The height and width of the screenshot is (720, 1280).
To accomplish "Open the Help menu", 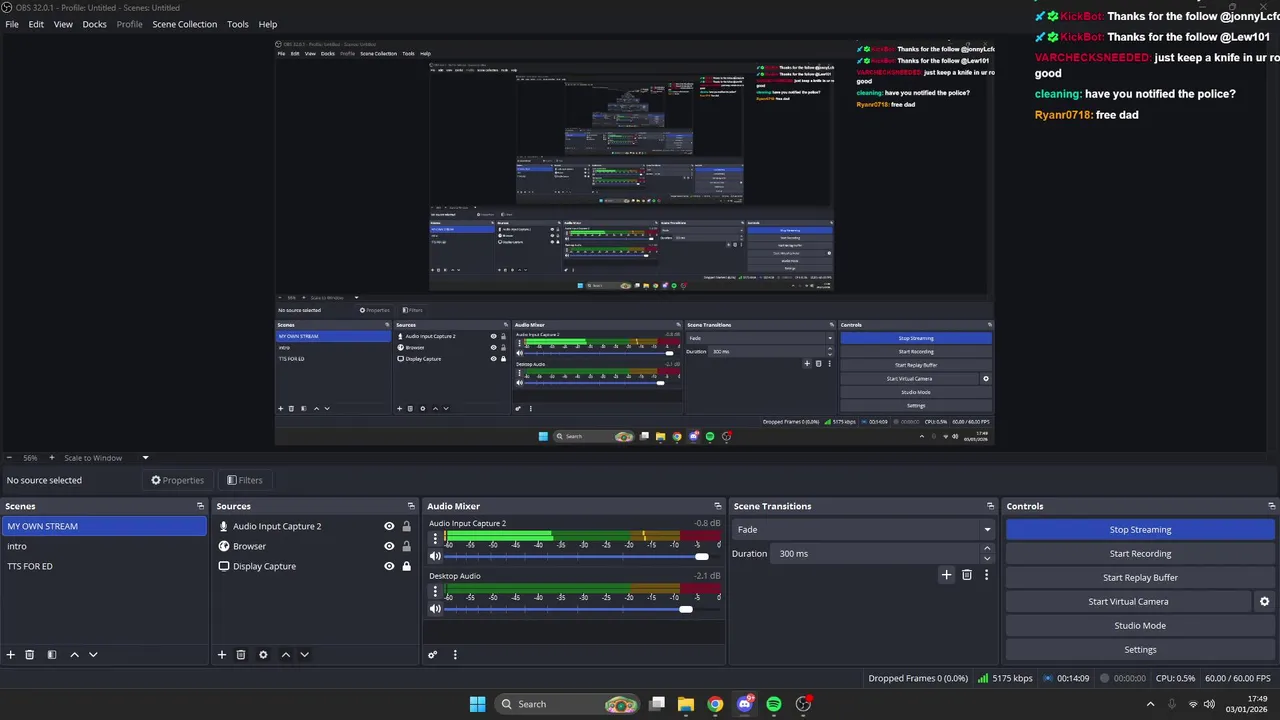I will point(268,24).
